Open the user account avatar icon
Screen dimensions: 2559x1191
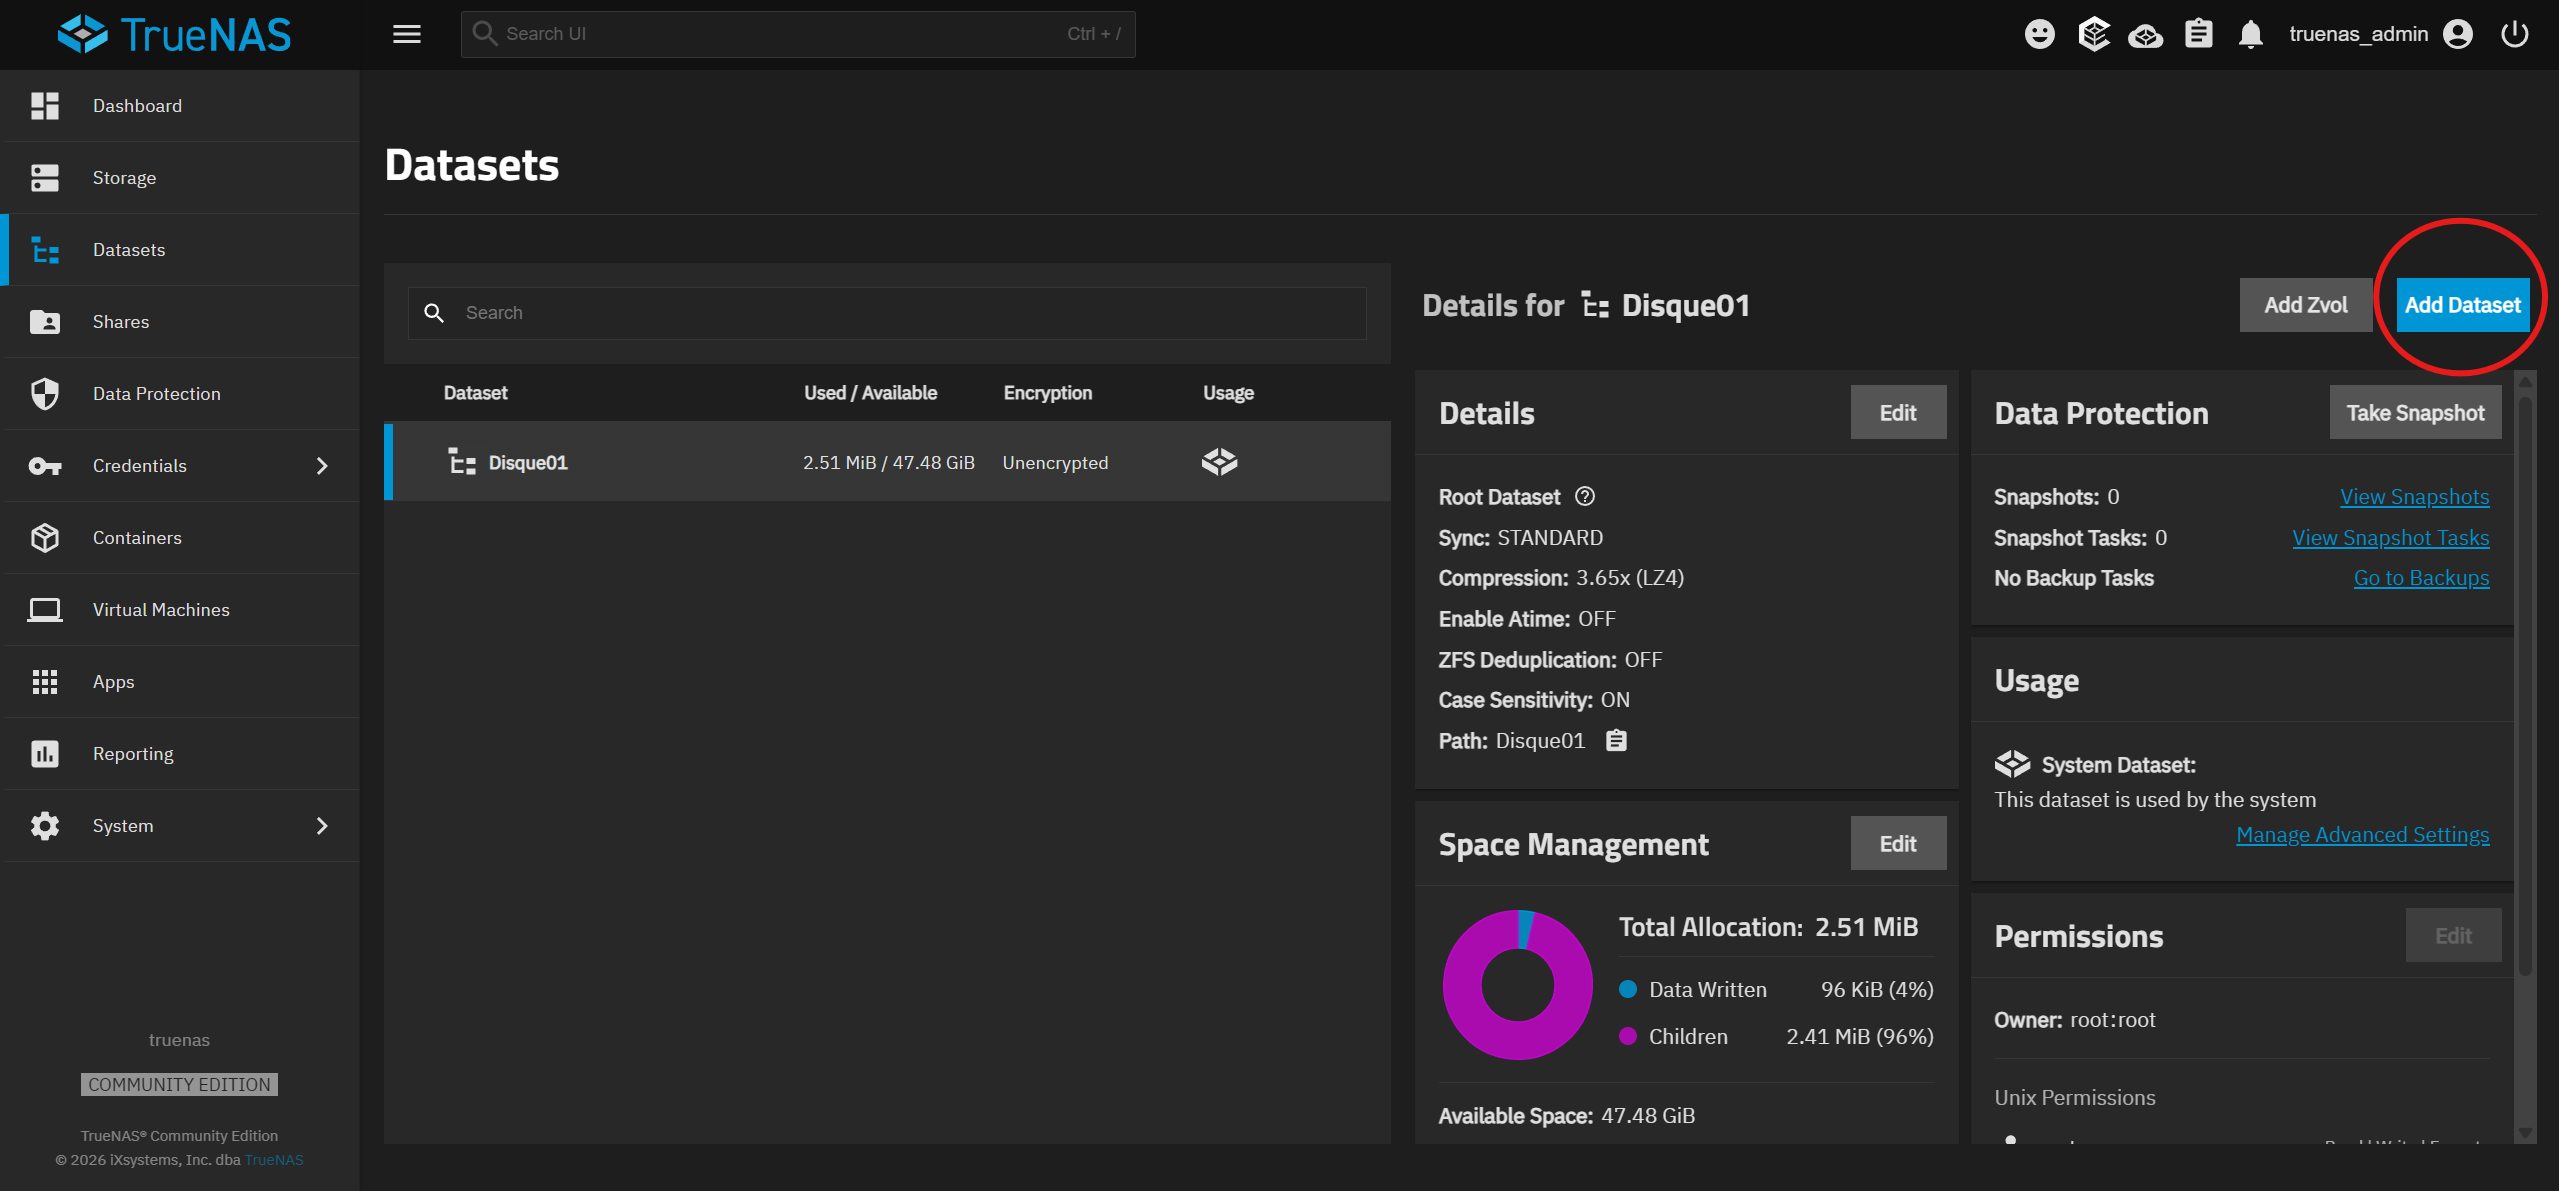click(x=2457, y=34)
